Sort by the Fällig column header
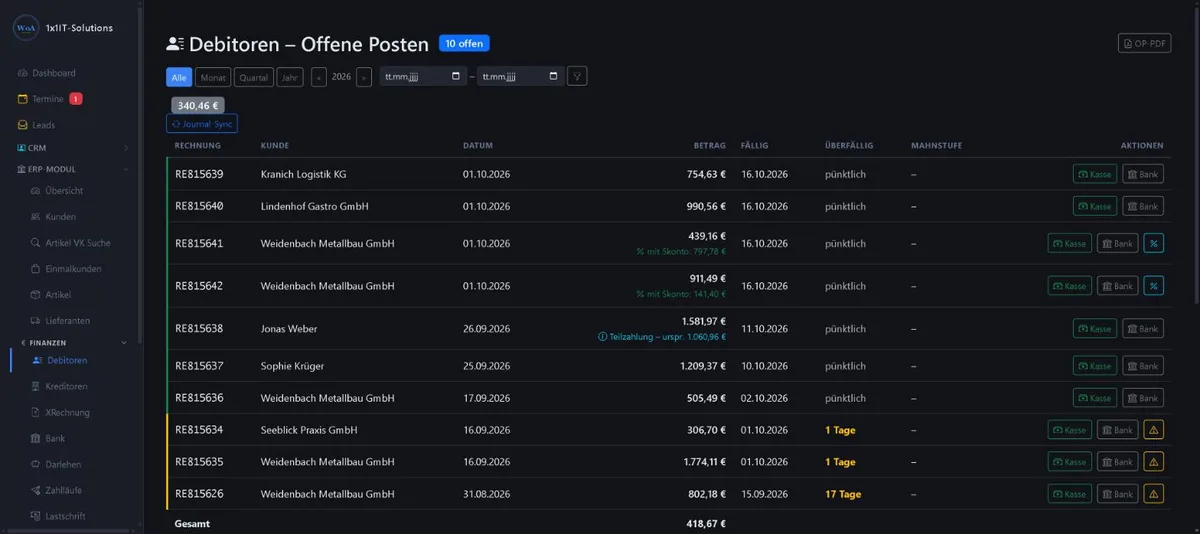1200x534 pixels. pos(755,145)
